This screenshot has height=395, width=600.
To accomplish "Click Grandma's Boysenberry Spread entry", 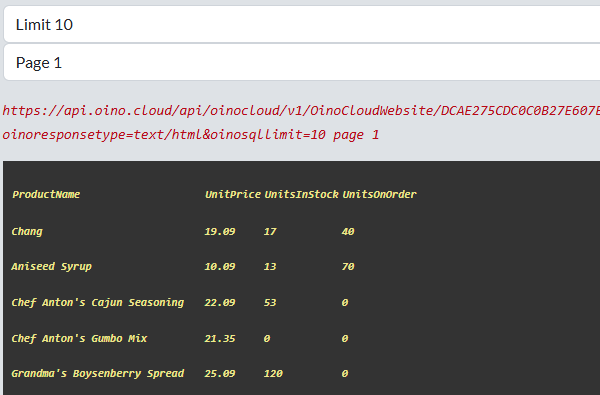I will click(x=98, y=373).
